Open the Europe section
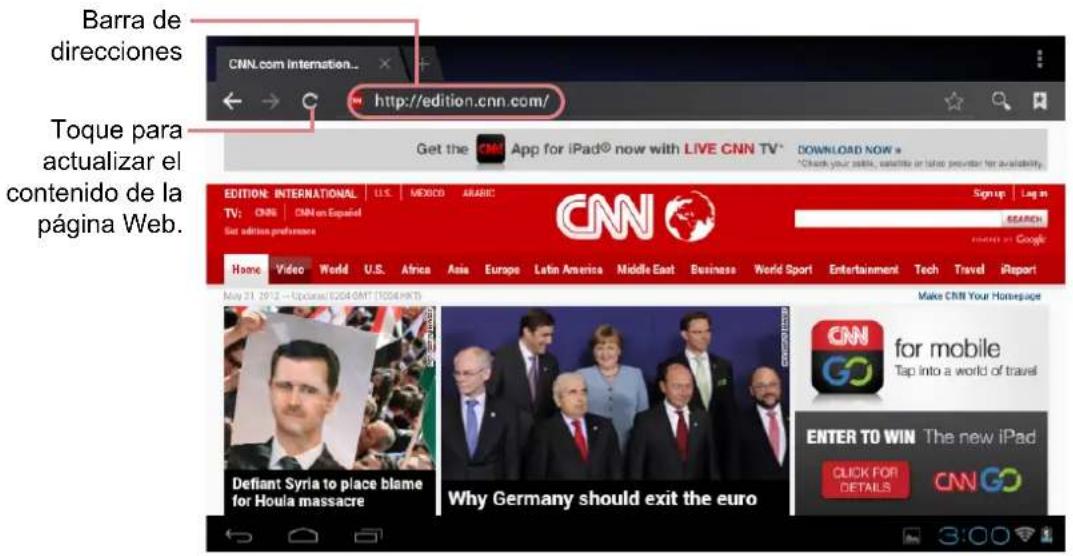Screen dimensions: 1073x556 pyautogui.click(x=502, y=270)
